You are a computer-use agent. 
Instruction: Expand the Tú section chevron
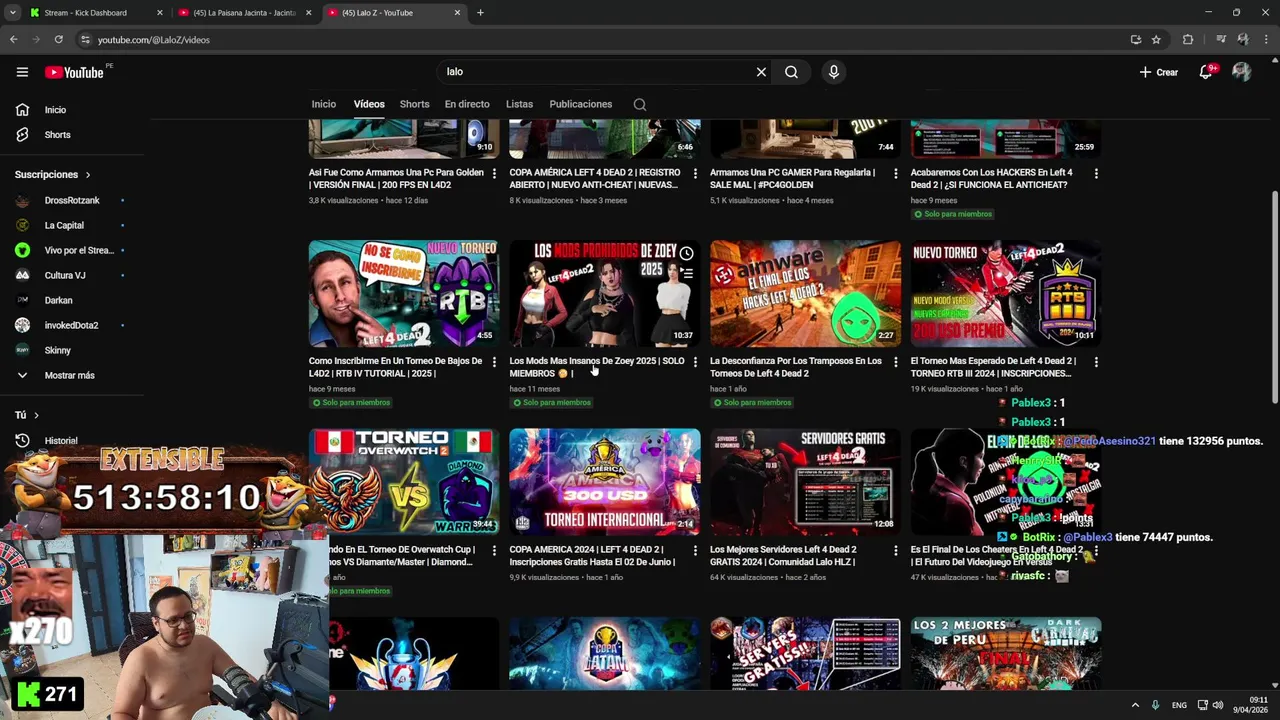36,415
